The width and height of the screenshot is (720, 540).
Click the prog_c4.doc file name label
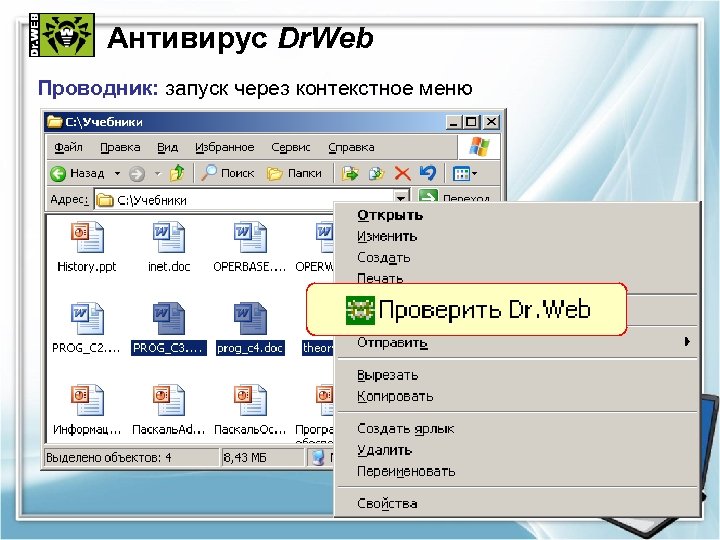tap(250, 348)
